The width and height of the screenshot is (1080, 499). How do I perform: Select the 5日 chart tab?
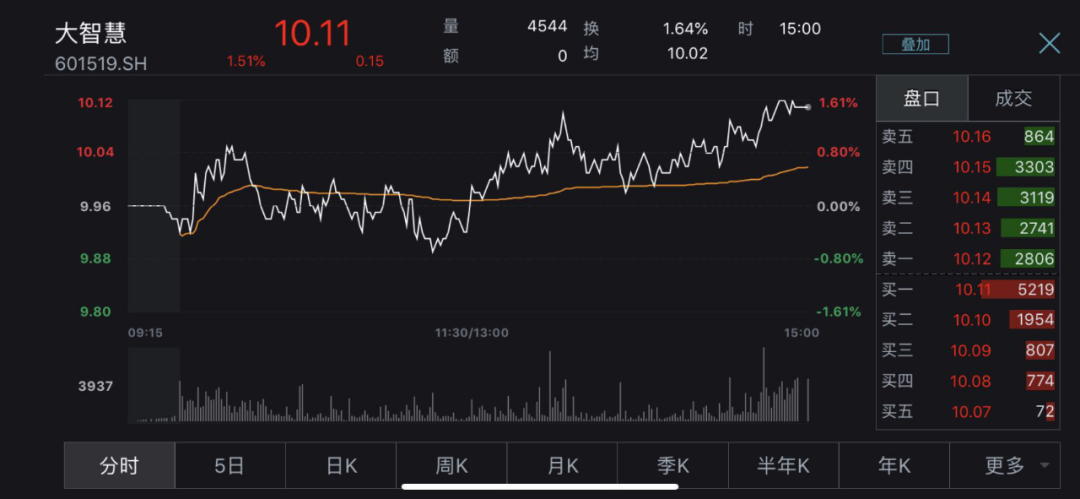(230, 466)
